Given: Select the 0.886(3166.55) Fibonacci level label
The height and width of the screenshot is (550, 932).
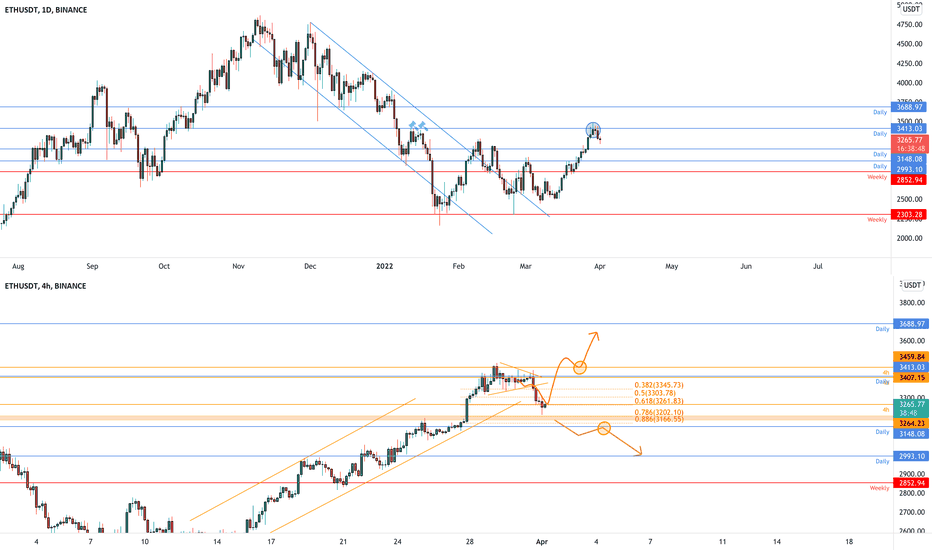Looking at the screenshot, I should tap(658, 419).
